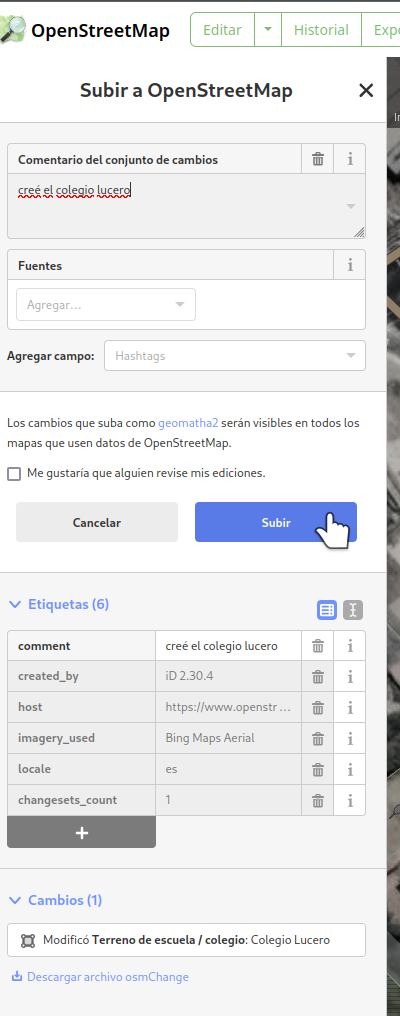
Task: Click the OpenStreetMap magnifier logo
Action: point(13,29)
